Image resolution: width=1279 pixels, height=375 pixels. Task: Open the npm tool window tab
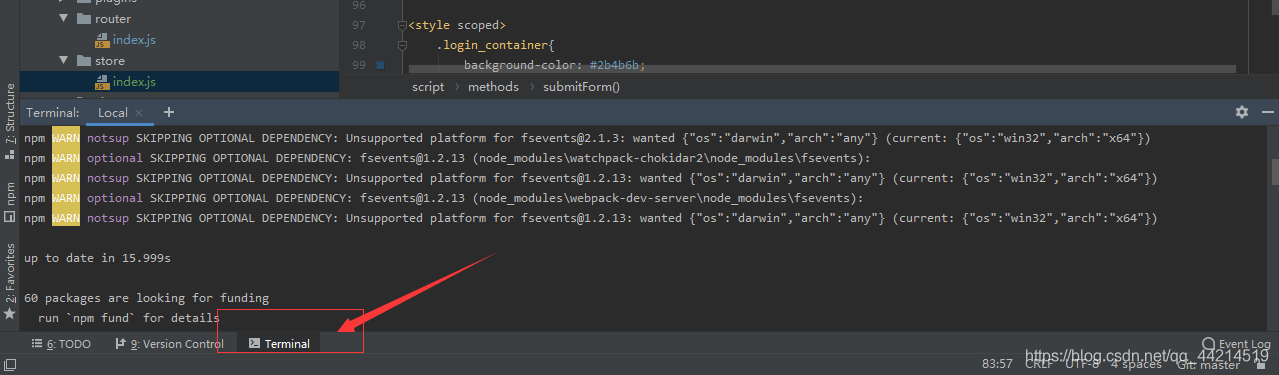[10, 203]
